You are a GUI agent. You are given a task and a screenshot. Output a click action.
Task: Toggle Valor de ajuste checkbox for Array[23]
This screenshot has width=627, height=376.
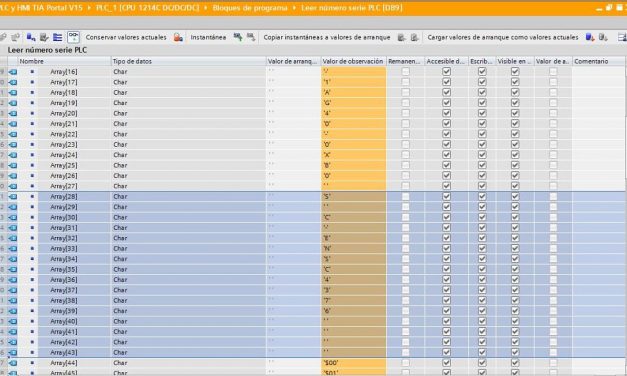[x=553, y=144]
